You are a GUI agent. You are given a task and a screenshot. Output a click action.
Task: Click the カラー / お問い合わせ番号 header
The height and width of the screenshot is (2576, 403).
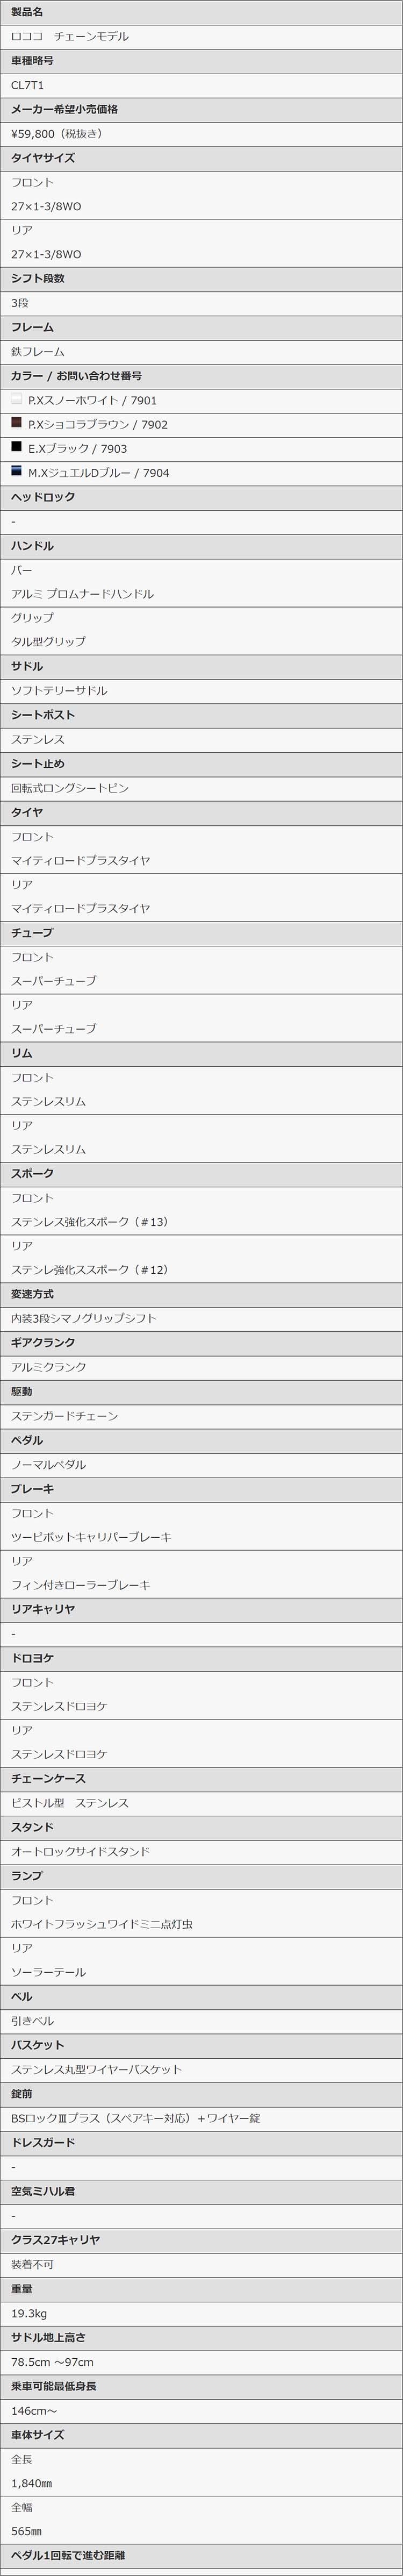click(x=76, y=376)
